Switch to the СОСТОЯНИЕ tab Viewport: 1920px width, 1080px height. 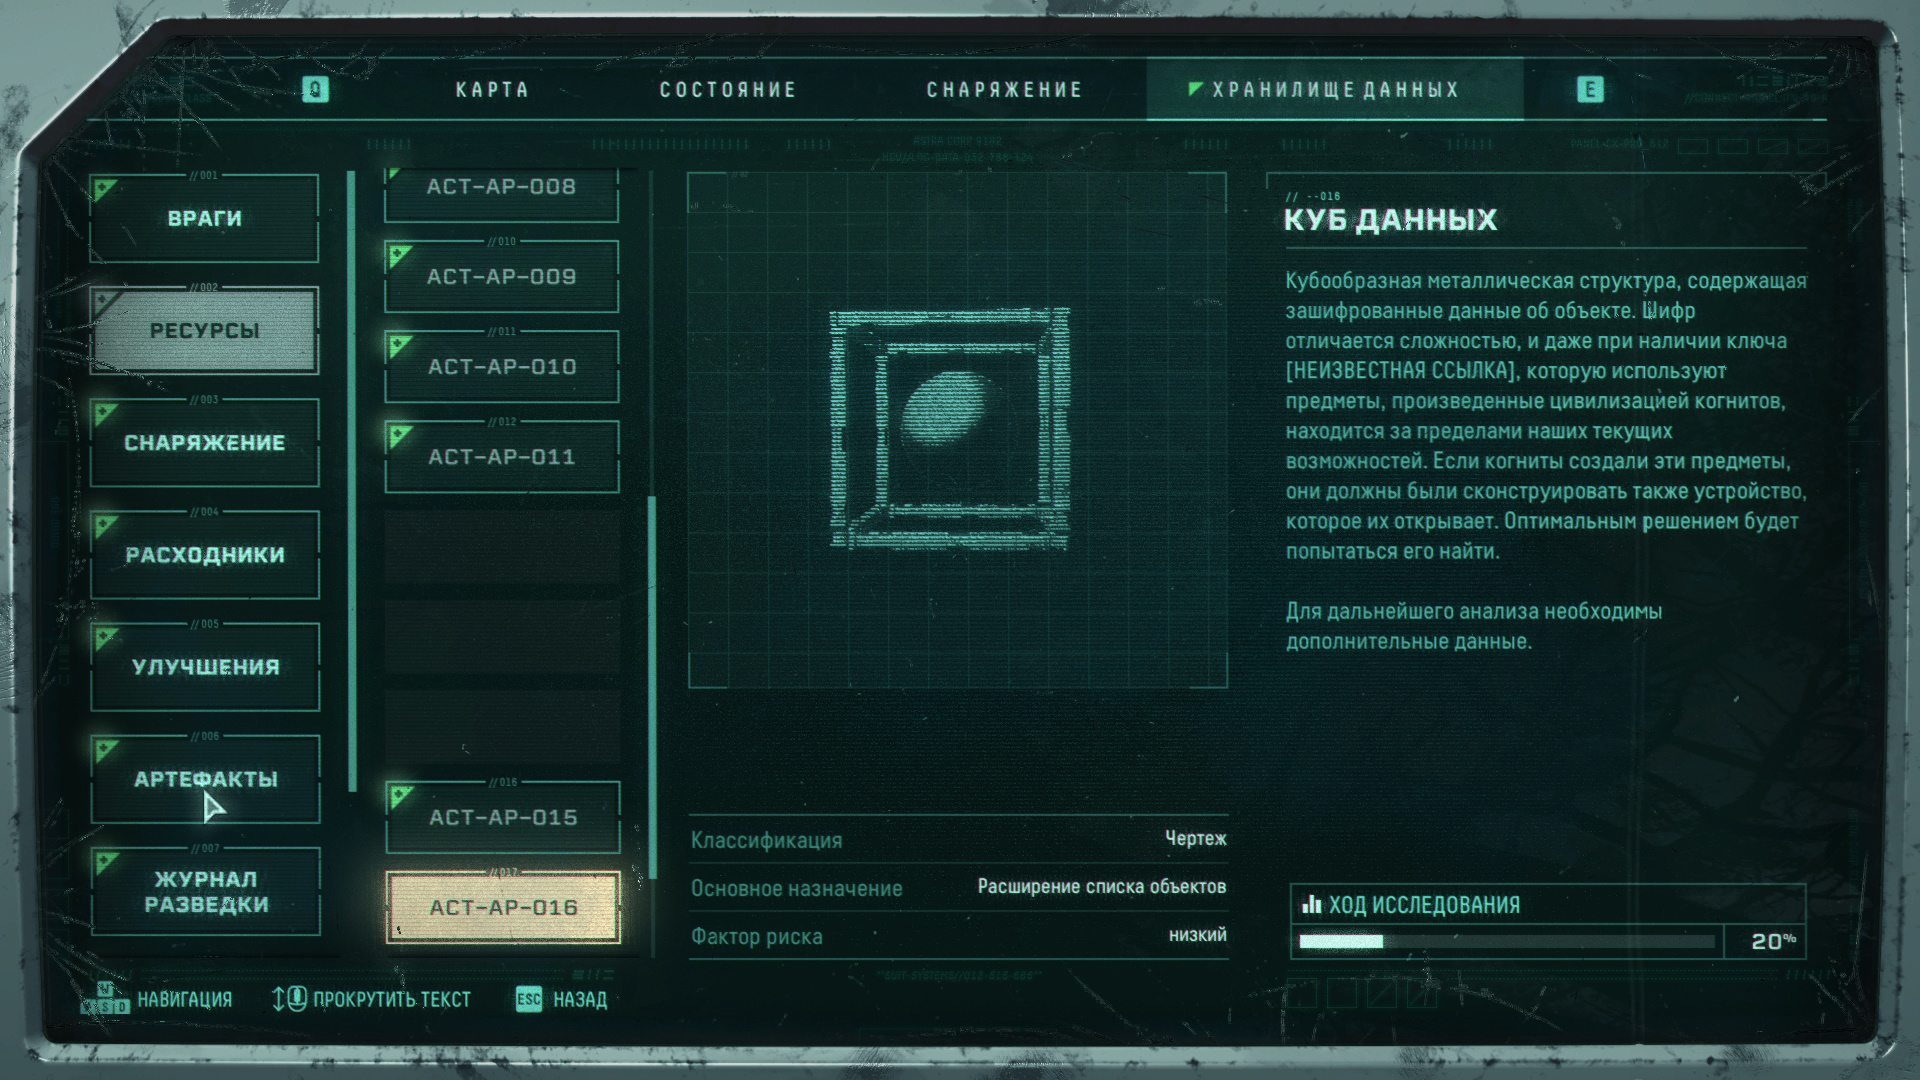(x=728, y=90)
